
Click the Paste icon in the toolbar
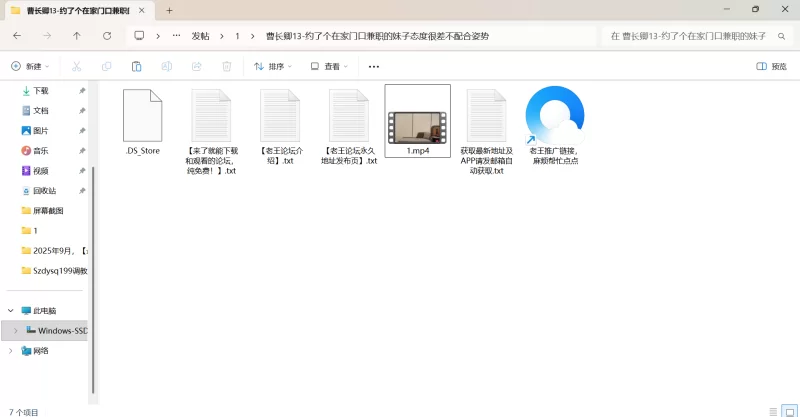pyautogui.click(x=136, y=66)
